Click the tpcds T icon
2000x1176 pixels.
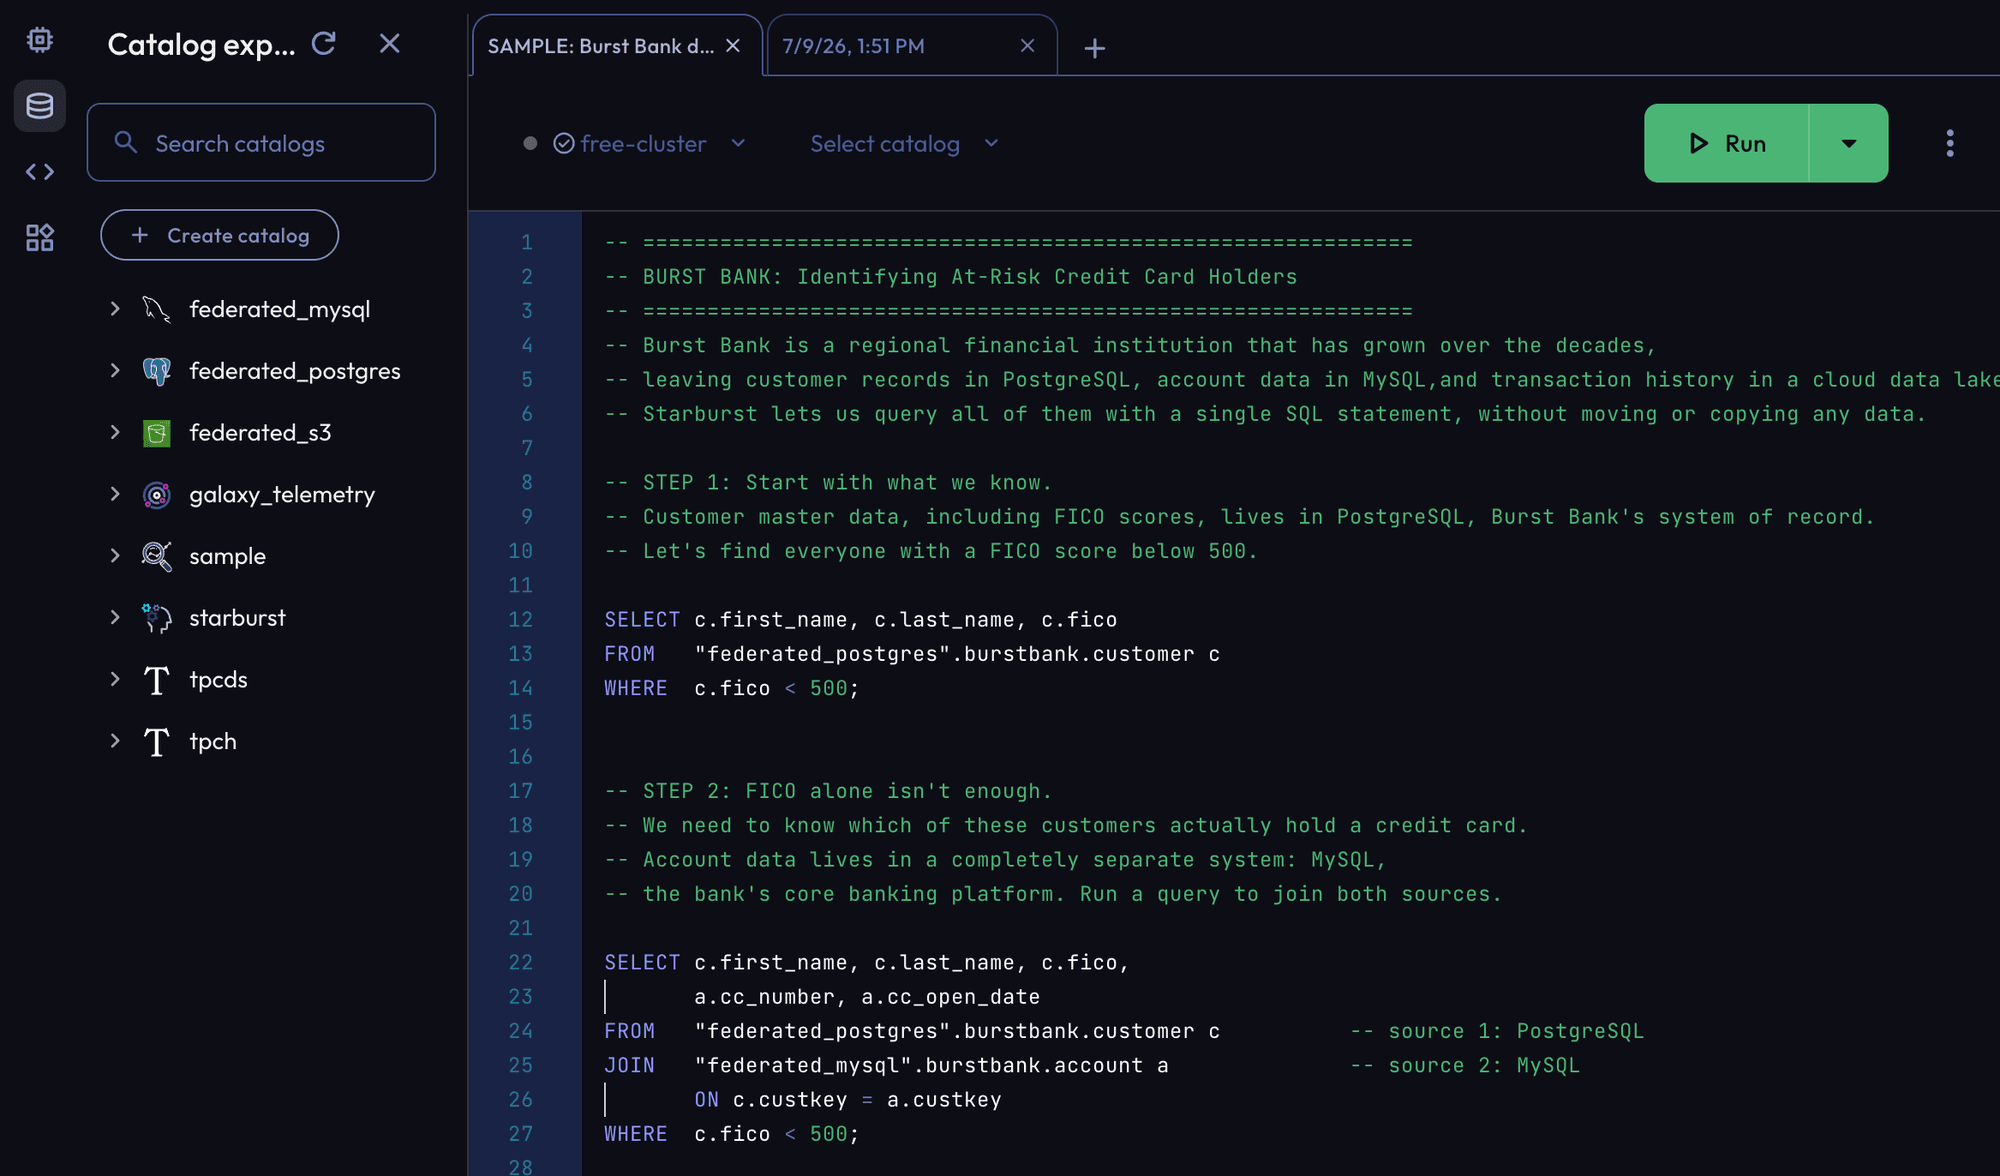click(157, 680)
